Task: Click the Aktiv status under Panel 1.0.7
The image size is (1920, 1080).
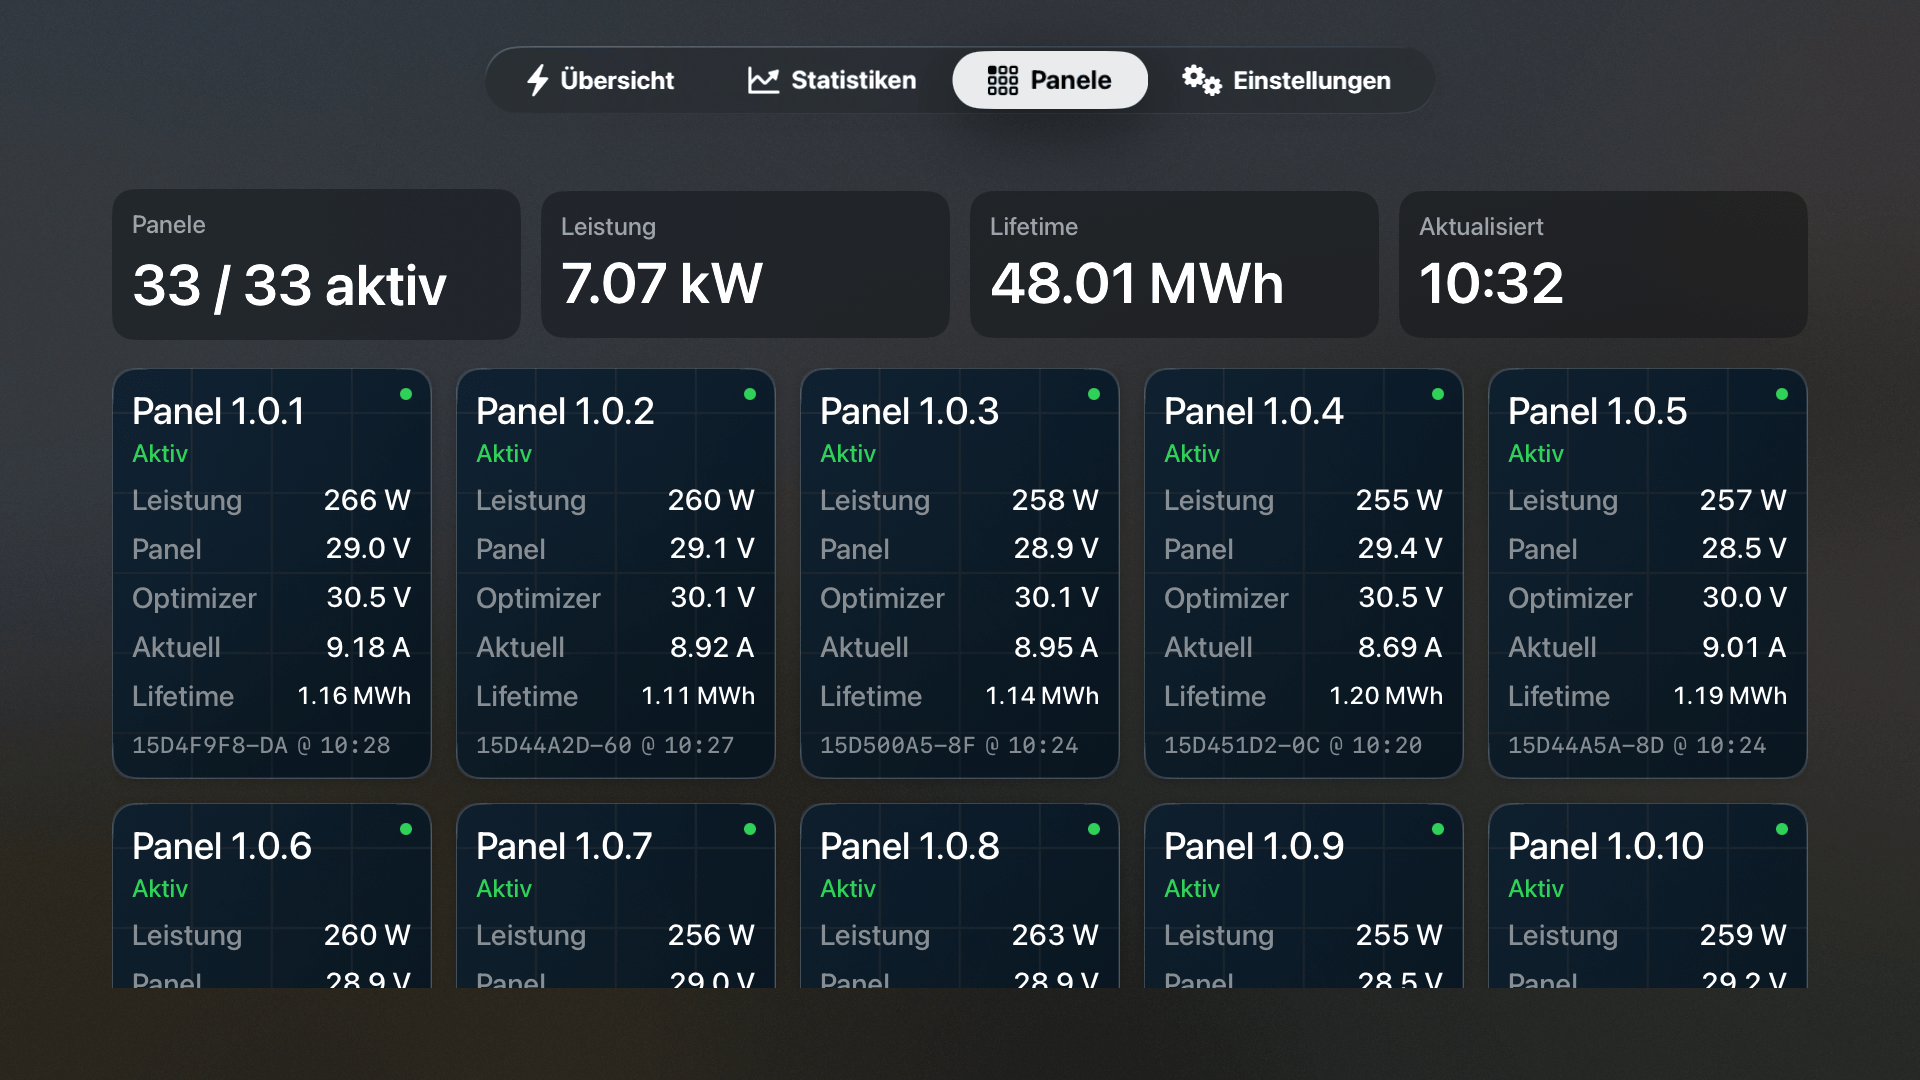Action: (504, 889)
